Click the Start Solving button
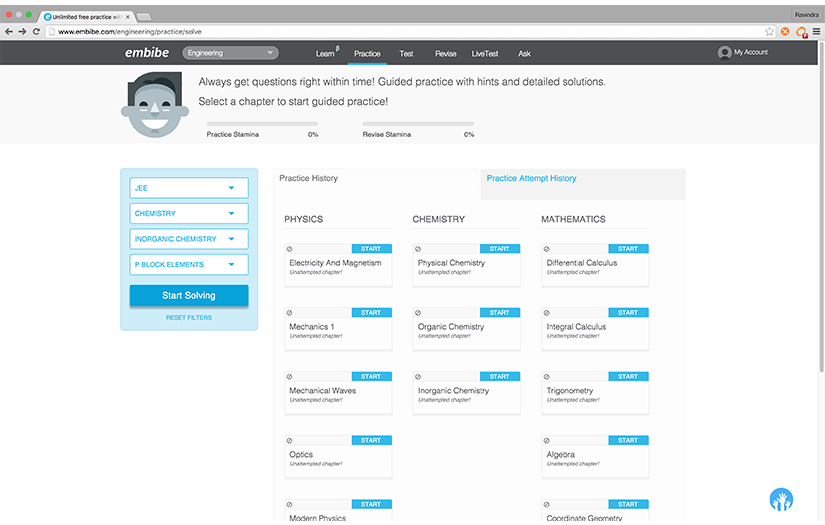 click(x=189, y=296)
